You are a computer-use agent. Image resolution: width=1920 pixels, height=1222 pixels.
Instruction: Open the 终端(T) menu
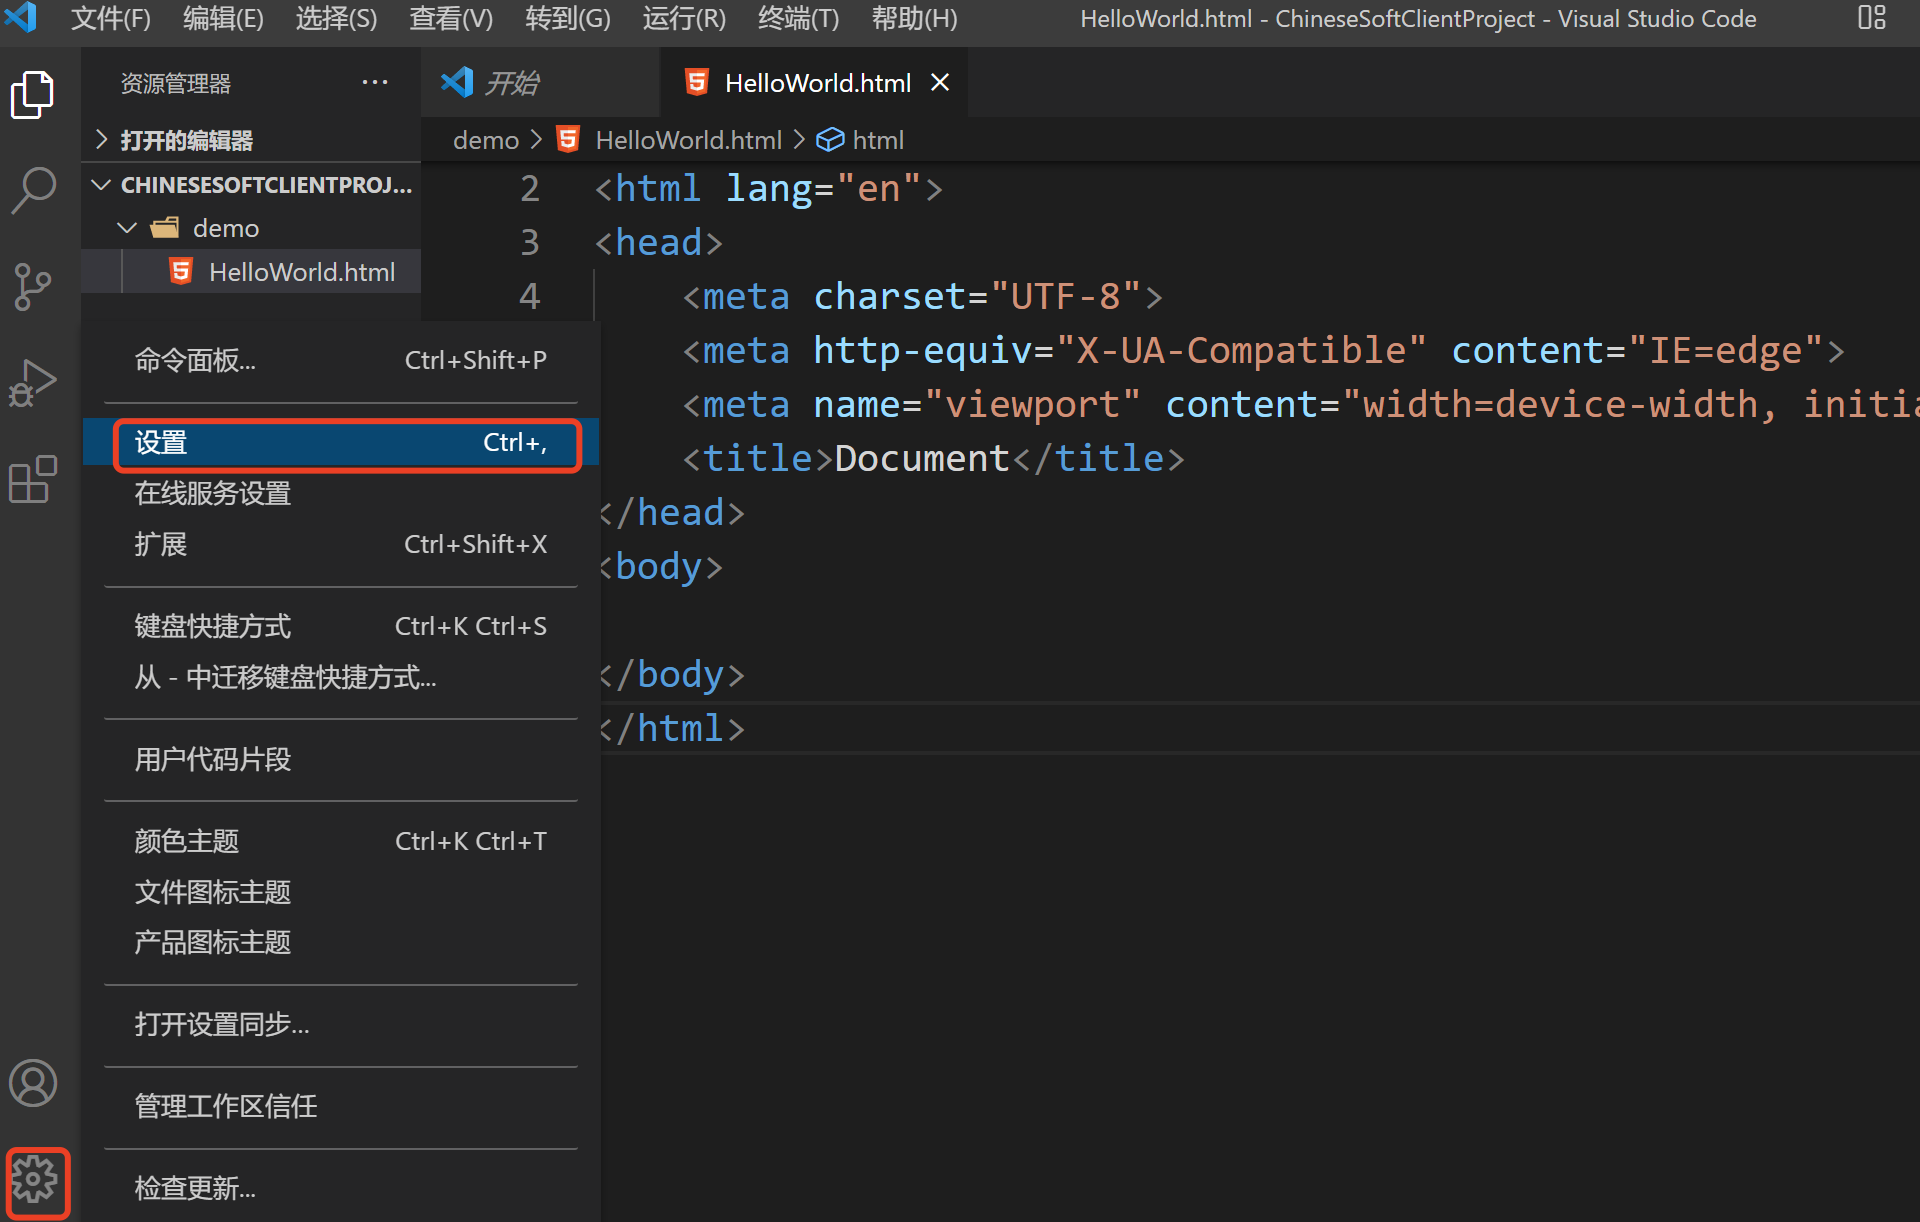pyautogui.click(x=799, y=18)
